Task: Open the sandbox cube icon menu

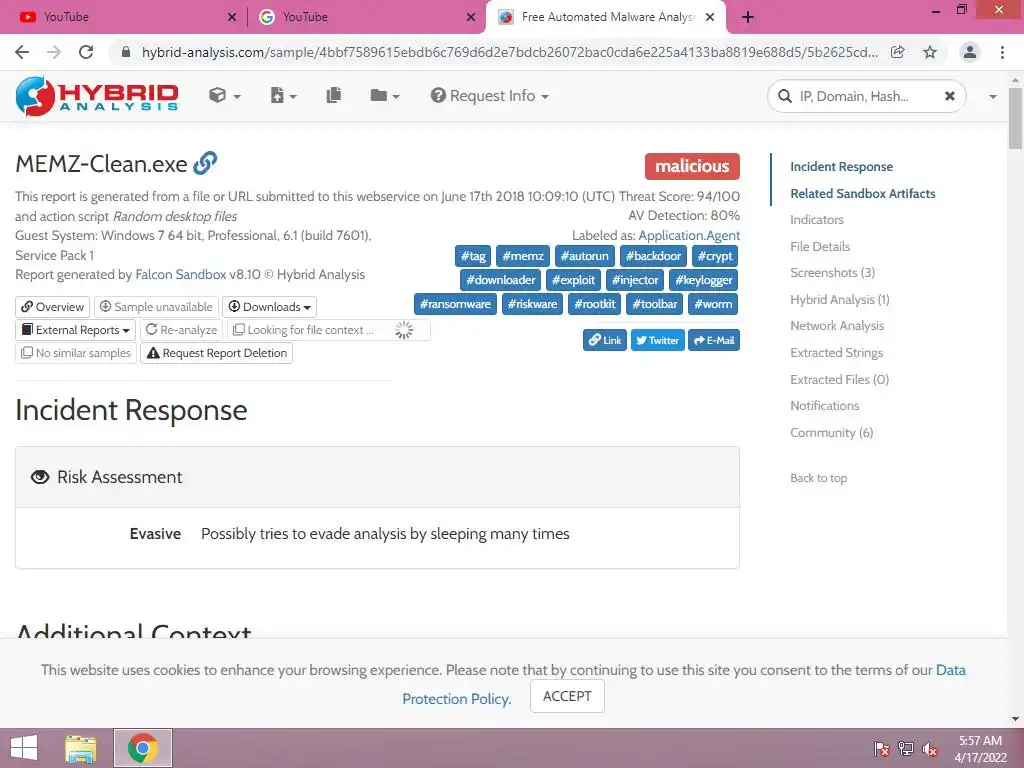Action: (225, 96)
